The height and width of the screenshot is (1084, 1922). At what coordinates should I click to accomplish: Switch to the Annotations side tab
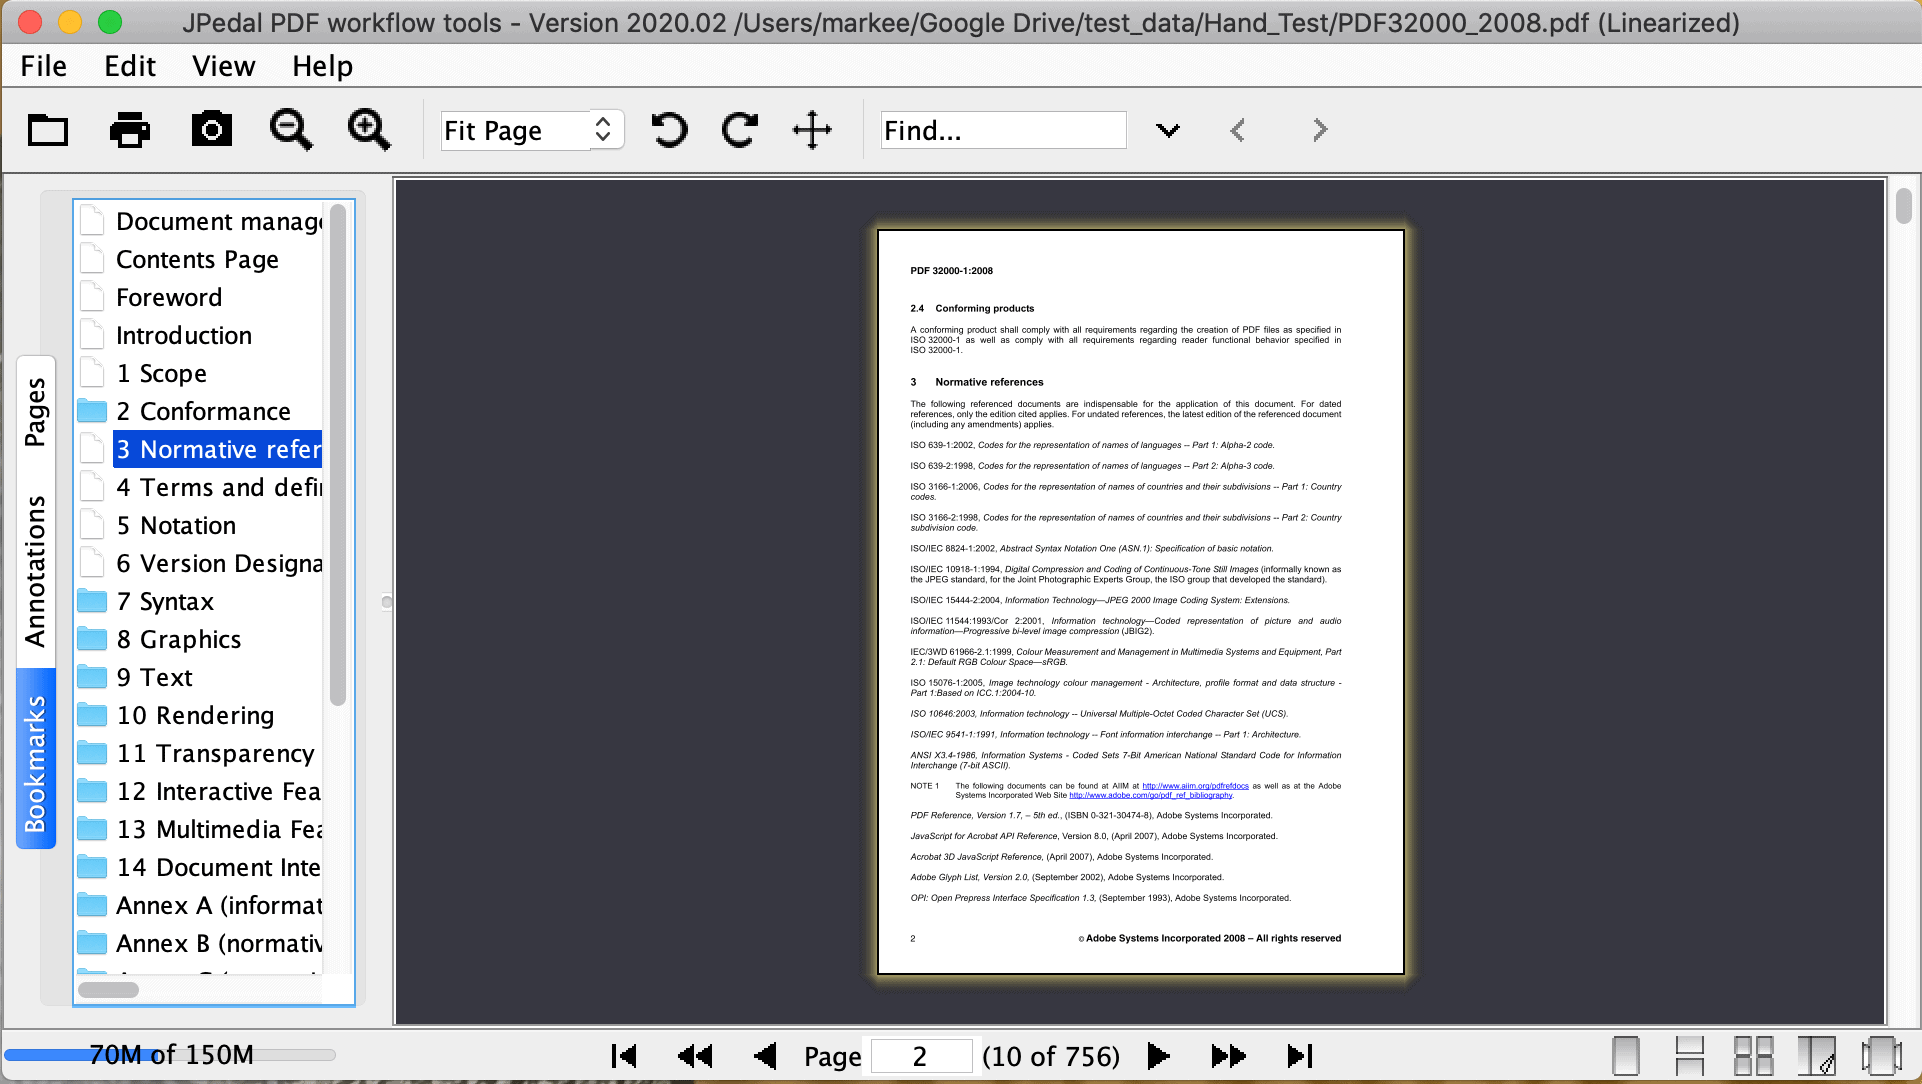[36, 571]
